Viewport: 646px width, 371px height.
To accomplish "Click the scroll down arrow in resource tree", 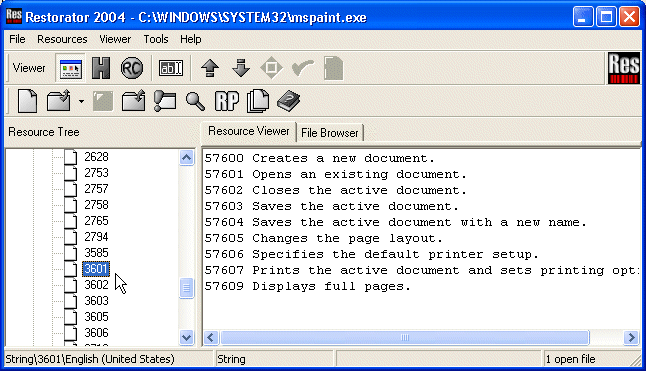I will (x=186, y=338).
